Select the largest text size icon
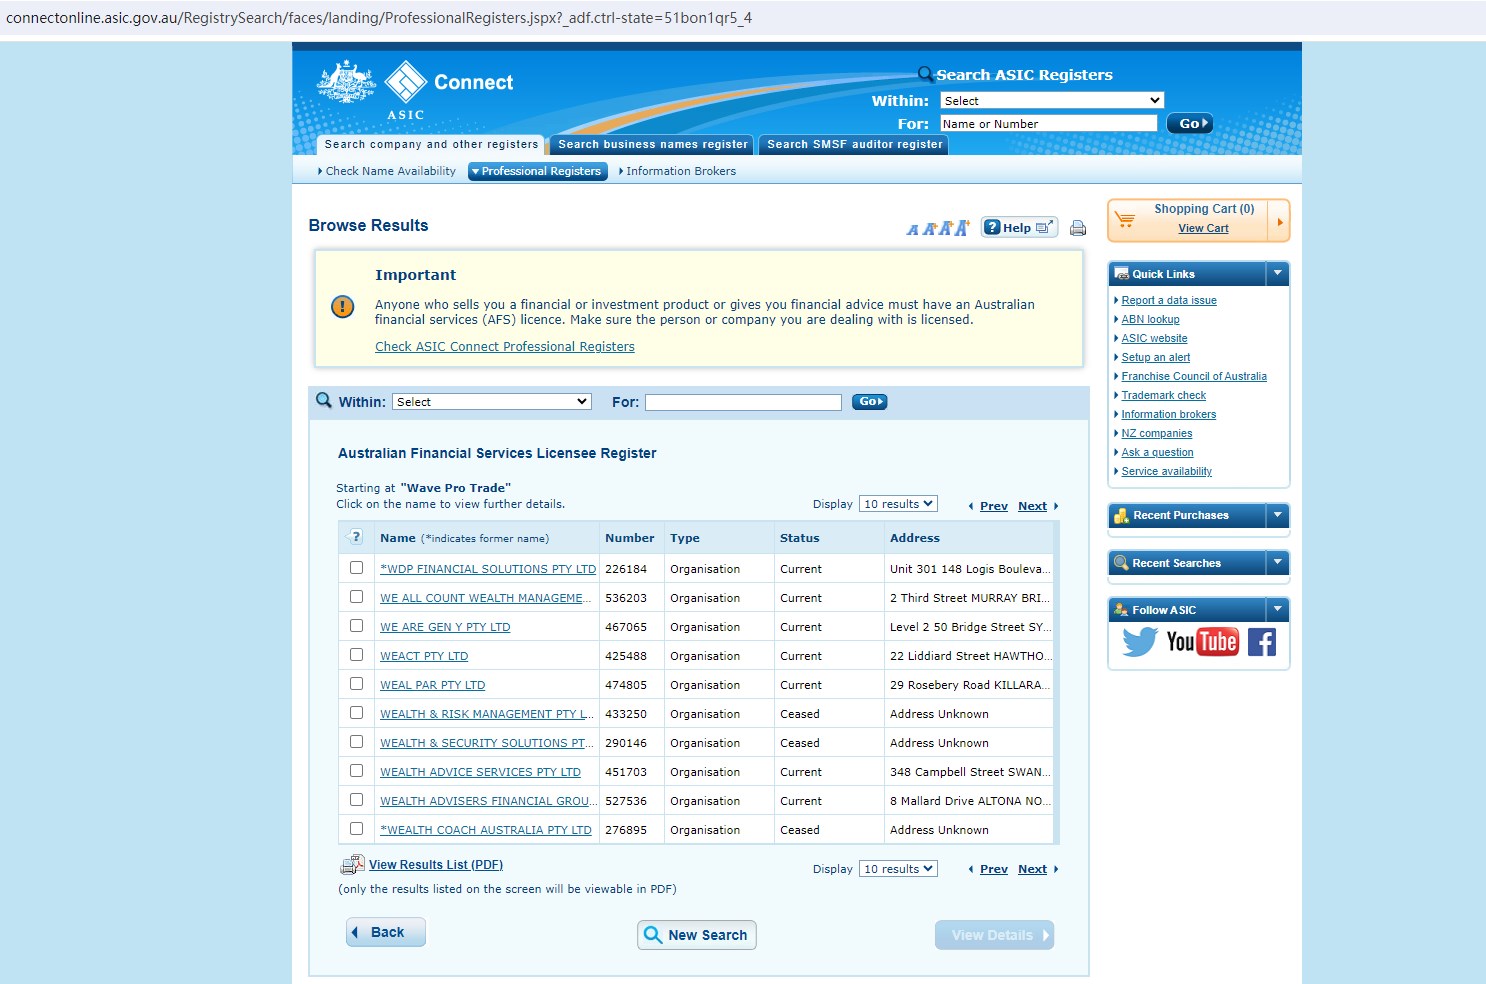This screenshot has width=1486, height=984. 961,228
